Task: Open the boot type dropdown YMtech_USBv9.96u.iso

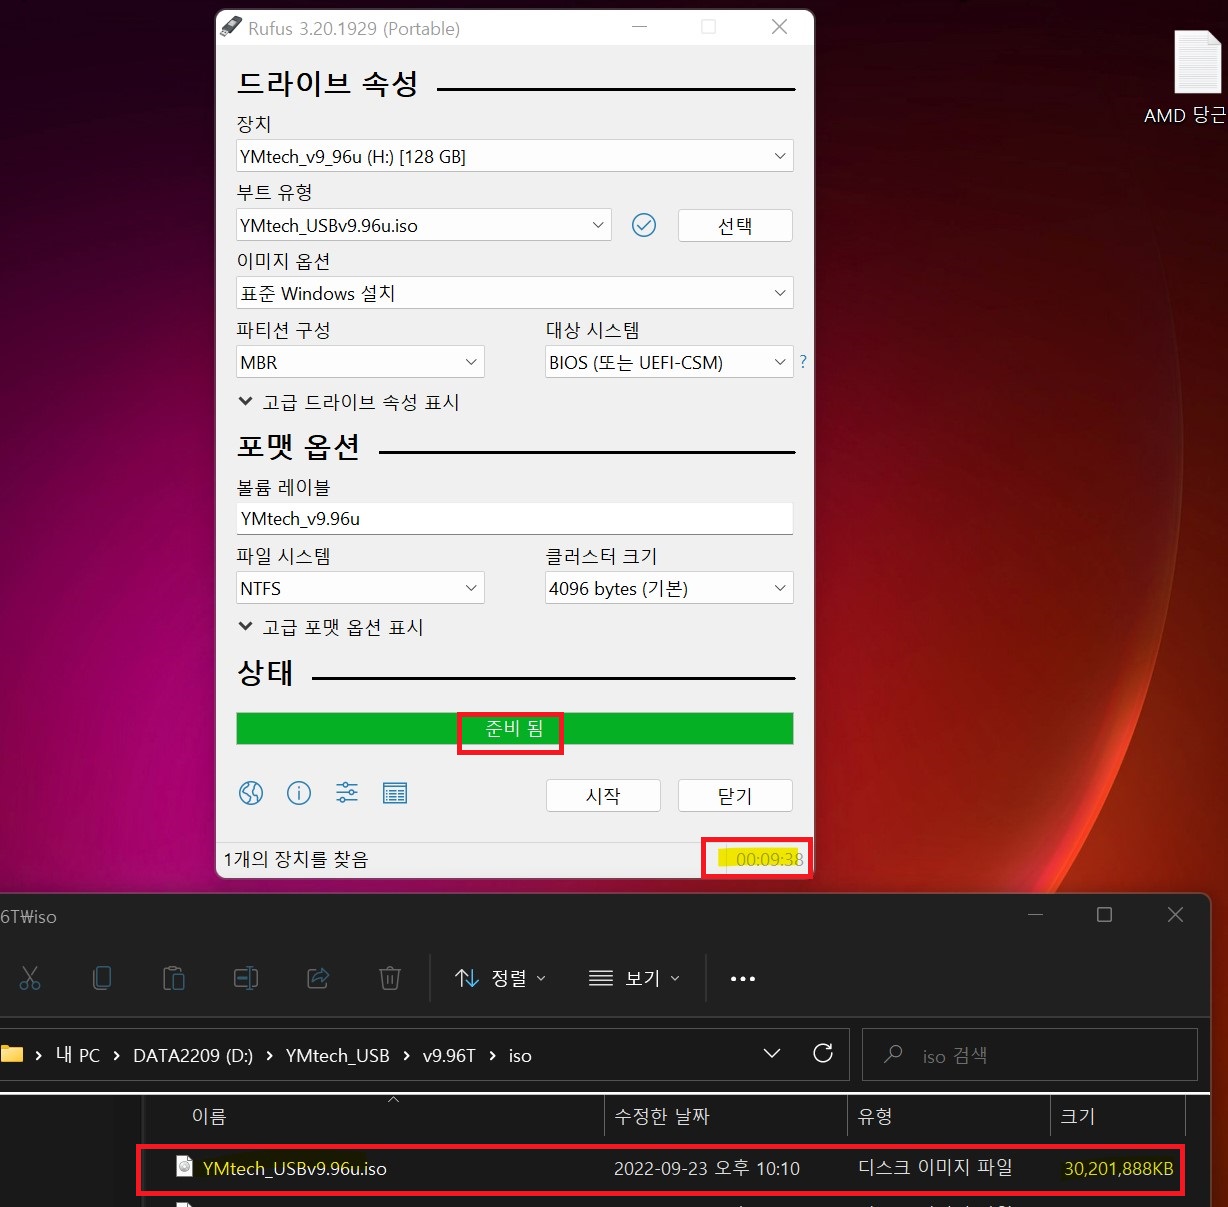Action: pos(424,225)
